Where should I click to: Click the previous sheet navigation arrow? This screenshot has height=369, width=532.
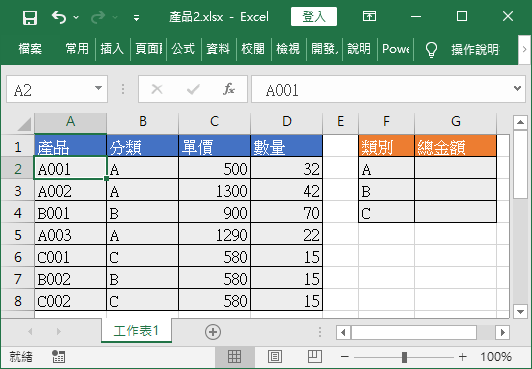point(30,331)
